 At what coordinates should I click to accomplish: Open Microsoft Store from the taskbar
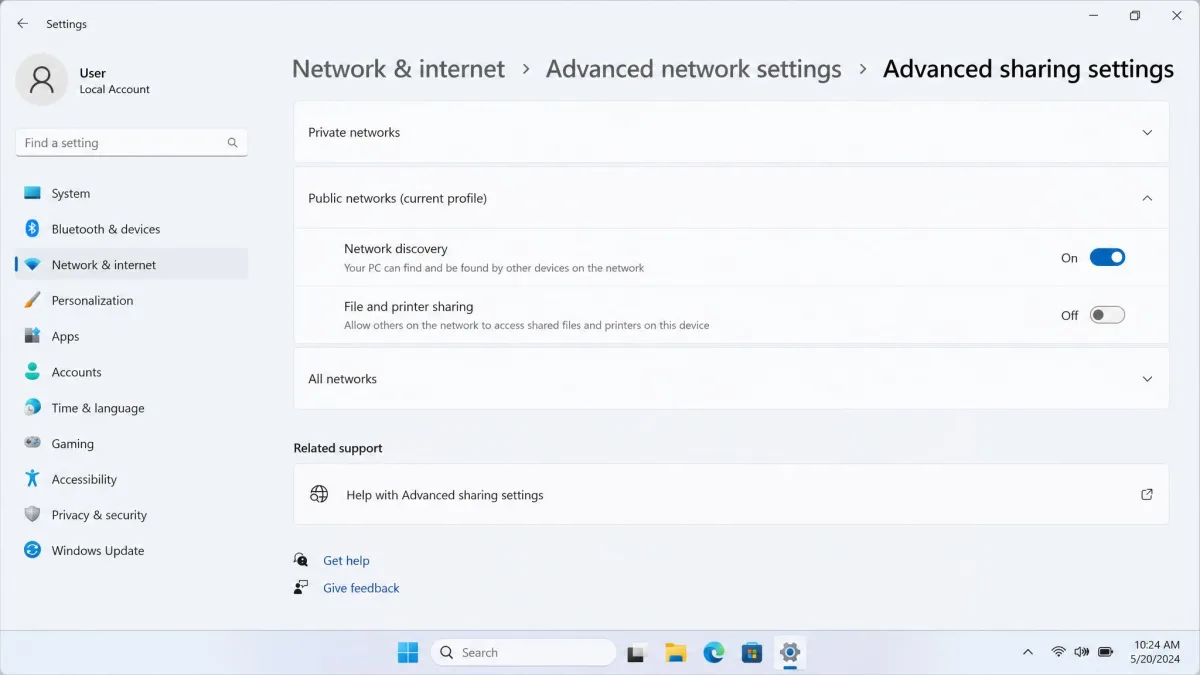coord(752,652)
